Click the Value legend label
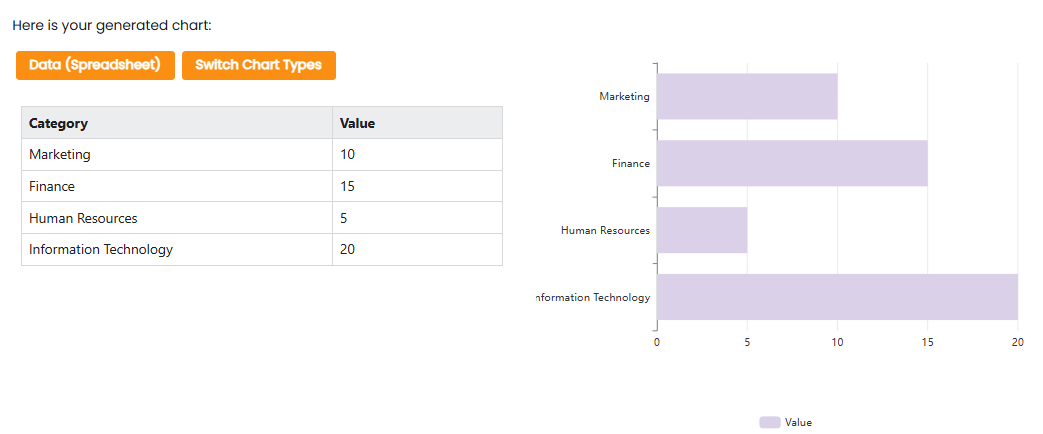Image resolution: width=1043 pixels, height=434 pixels. pyautogui.click(x=798, y=423)
